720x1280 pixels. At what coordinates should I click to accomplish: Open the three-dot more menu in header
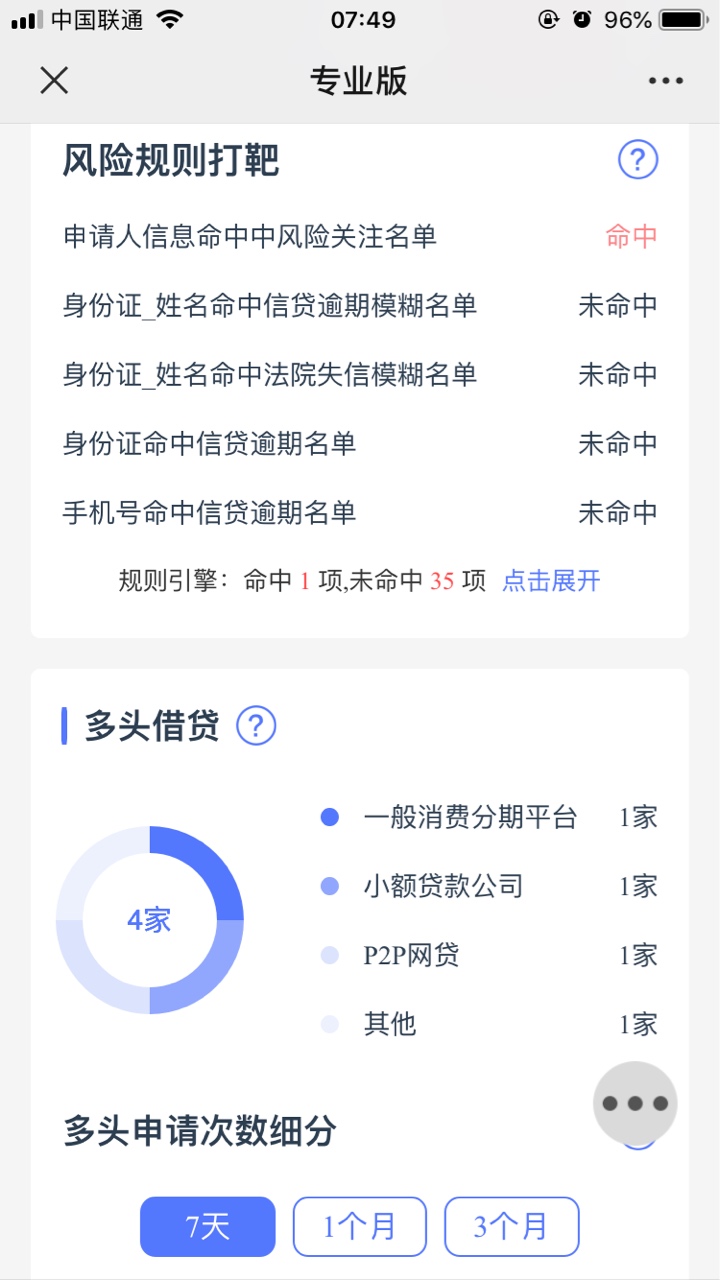coord(665,81)
